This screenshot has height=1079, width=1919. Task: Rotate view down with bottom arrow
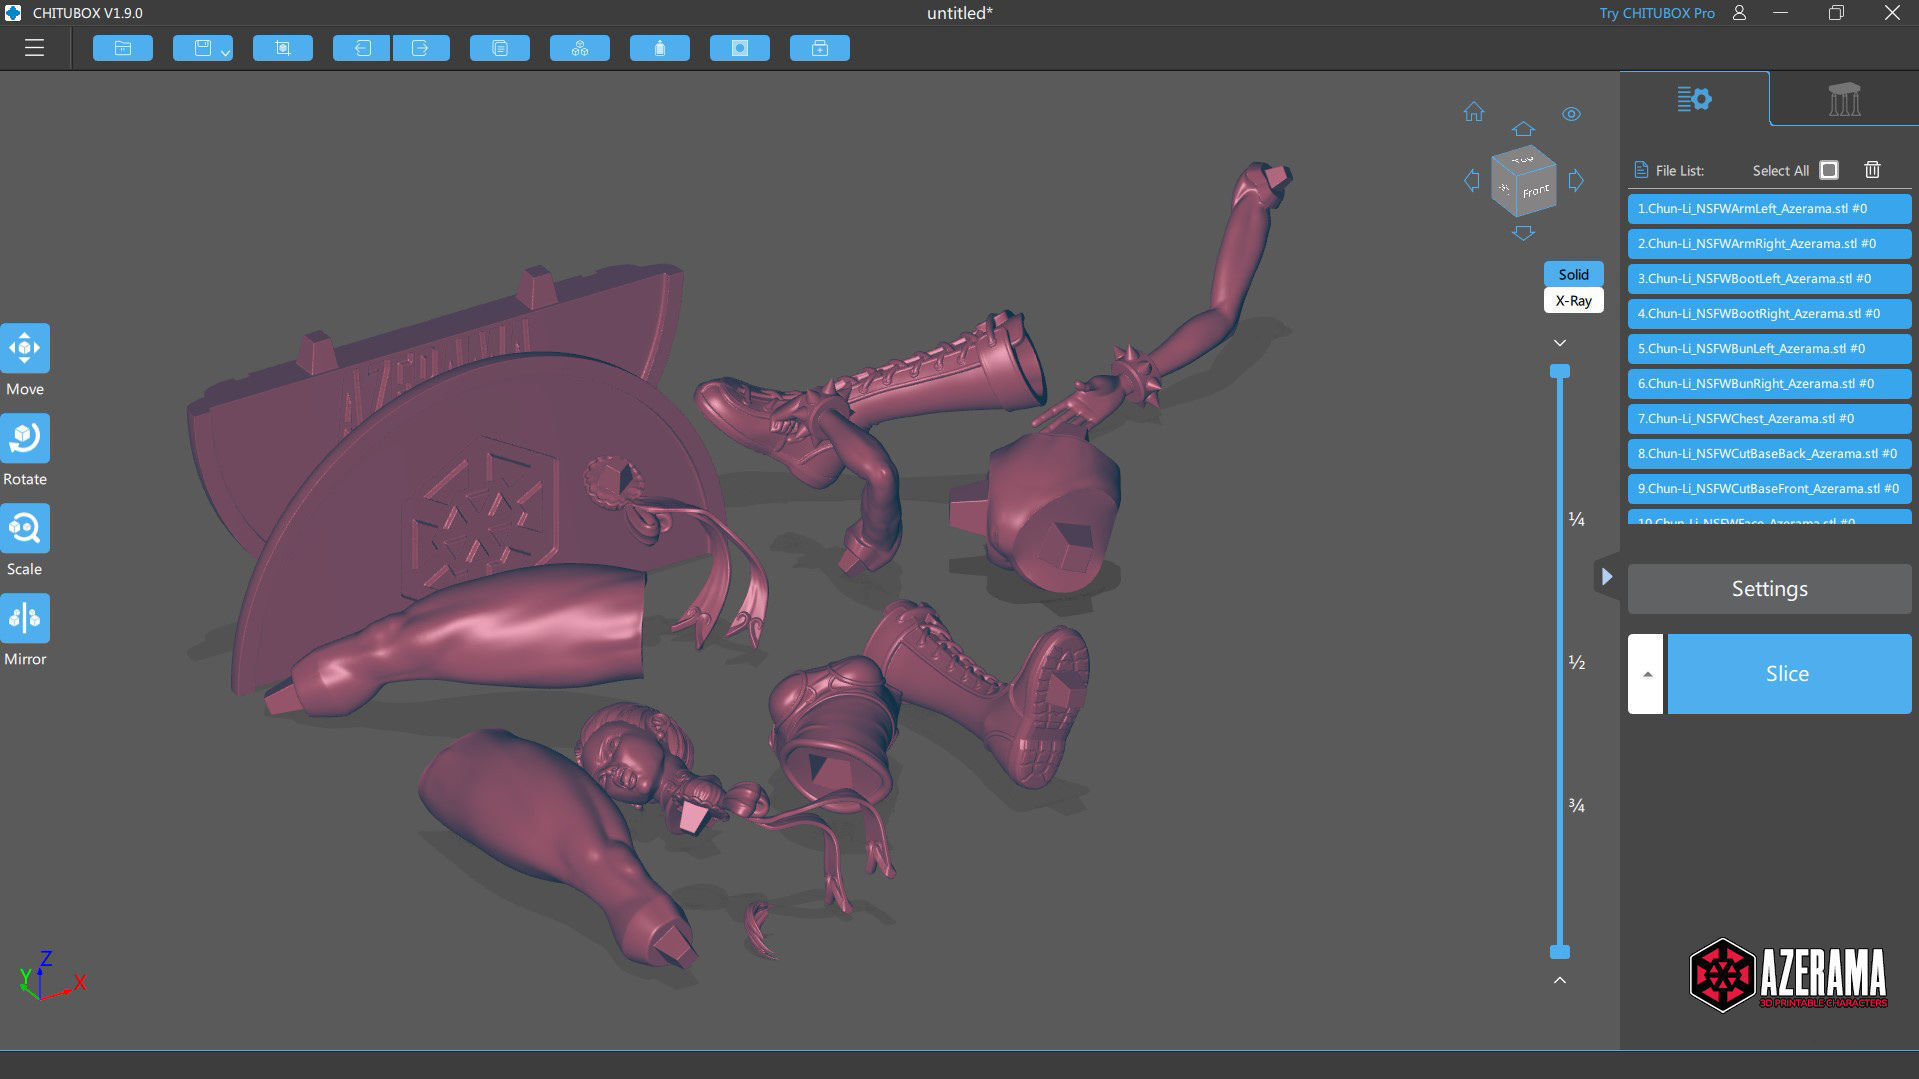1523,233
